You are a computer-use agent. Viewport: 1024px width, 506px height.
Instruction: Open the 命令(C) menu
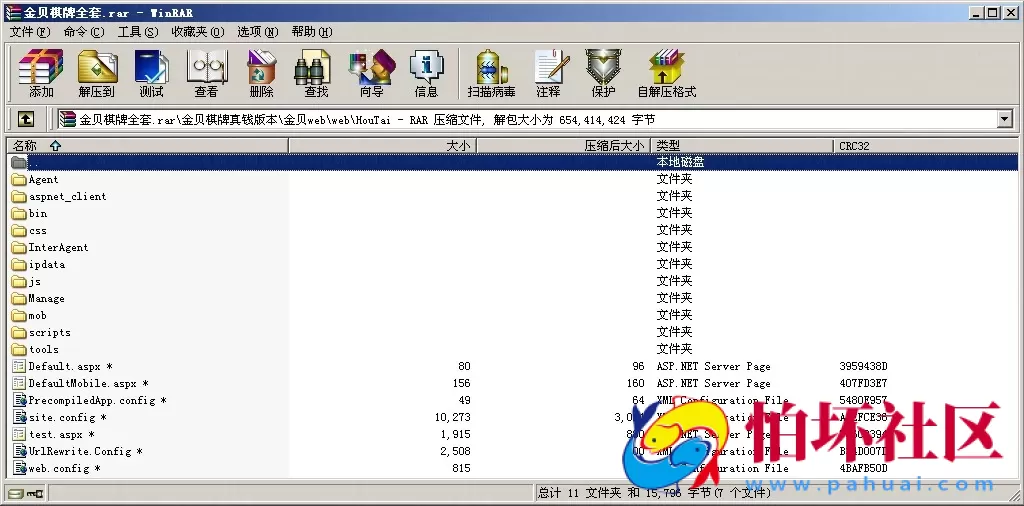click(x=84, y=31)
